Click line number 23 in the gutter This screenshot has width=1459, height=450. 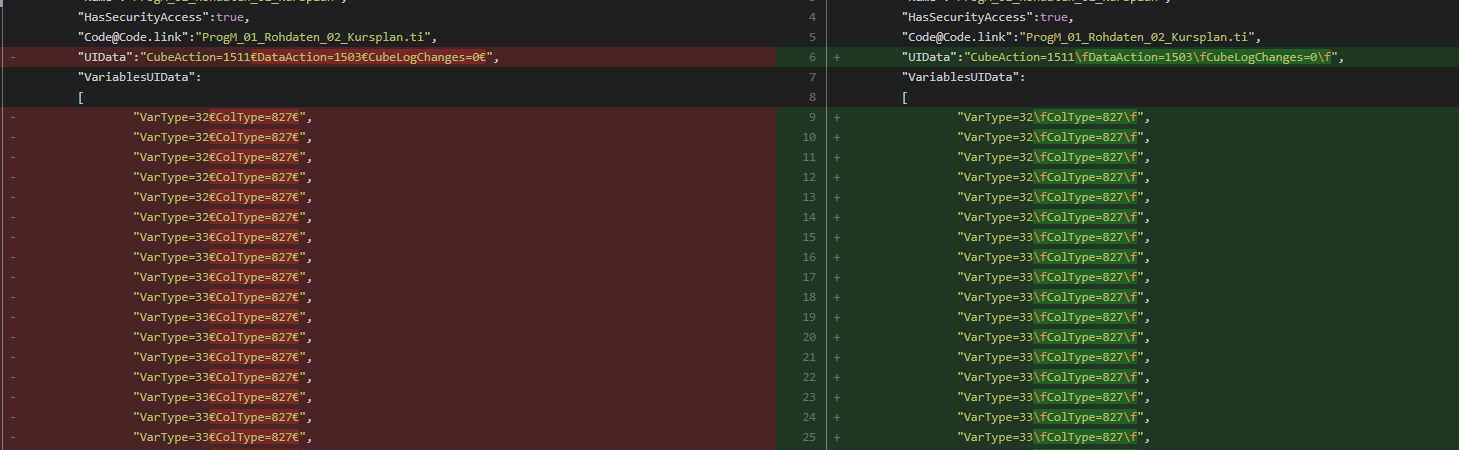(x=809, y=397)
